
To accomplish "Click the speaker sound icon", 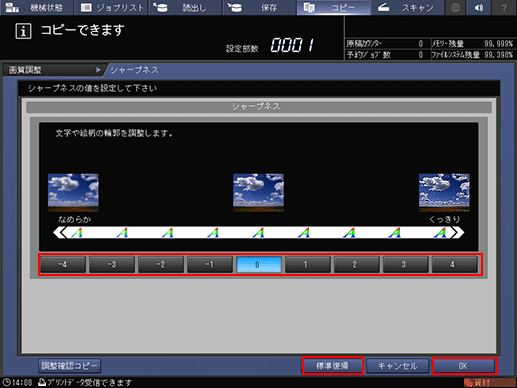I will tap(479, 7).
